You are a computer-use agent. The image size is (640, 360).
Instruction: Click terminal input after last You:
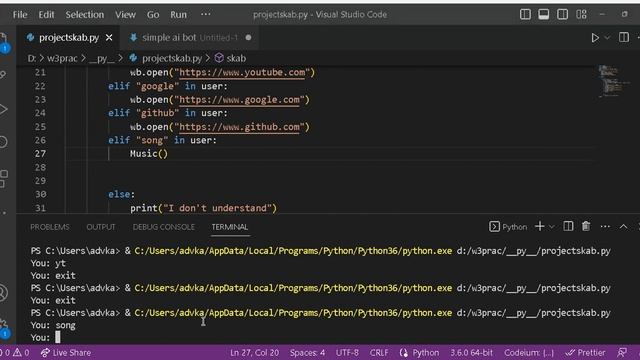tap(58, 337)
